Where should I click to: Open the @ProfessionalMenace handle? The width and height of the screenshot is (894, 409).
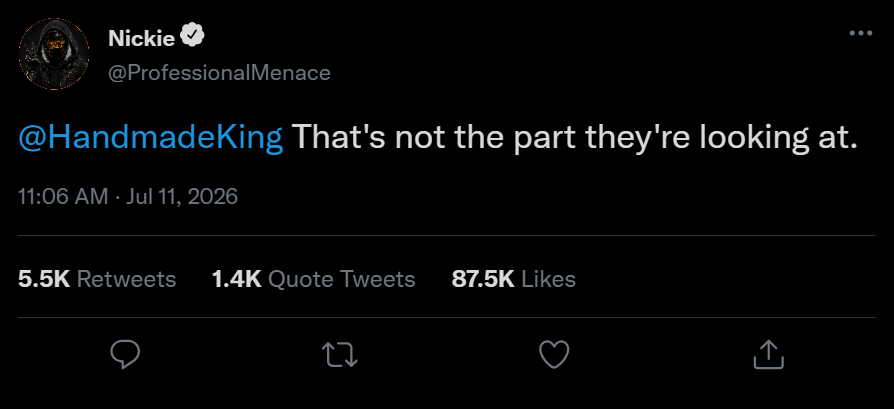coord(219,73)
